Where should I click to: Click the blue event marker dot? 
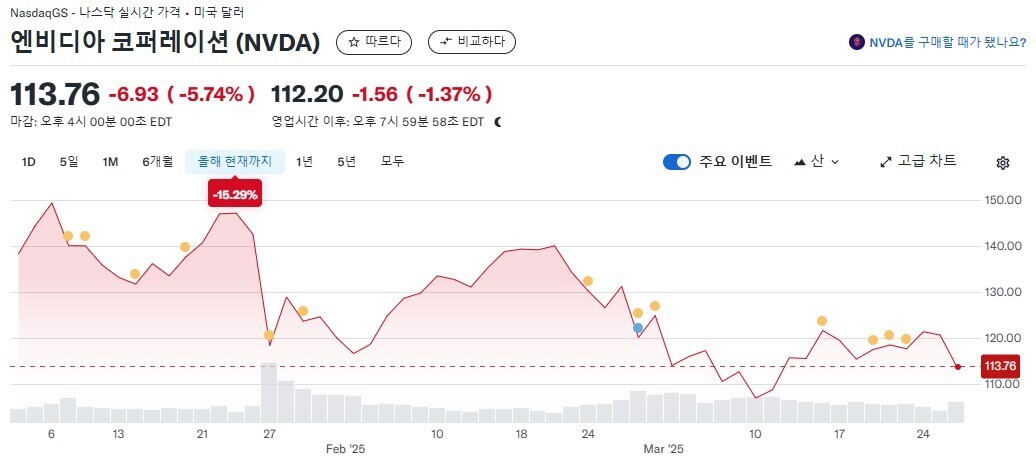[x=638, y=328]
